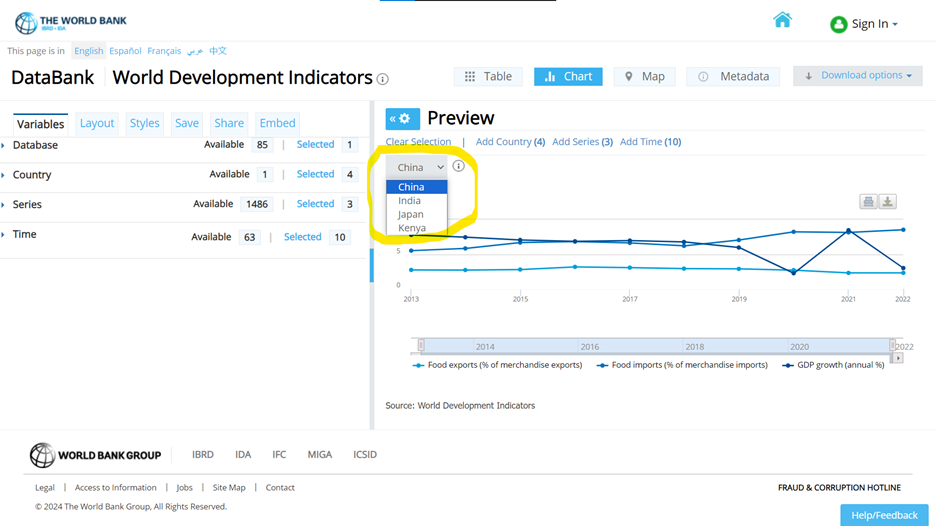The width and height of the screenshot is (936, 526).
Task: Switch to the Layout tab
Action: pos(97,123)
